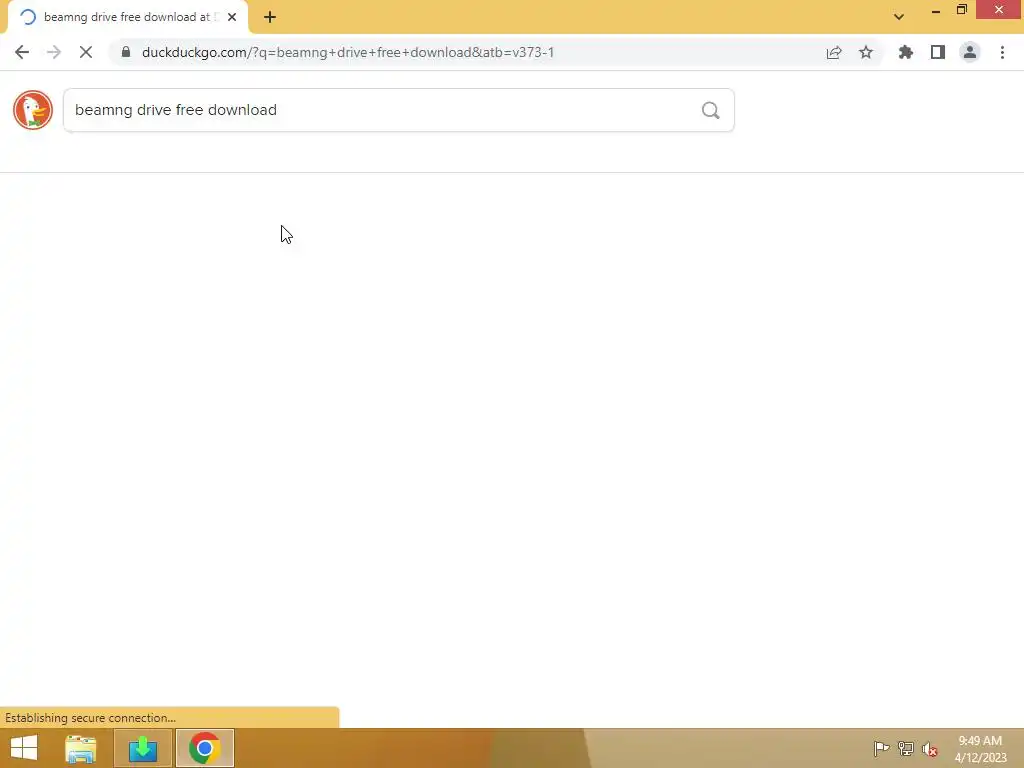Open the Extensions puzzle icon
The image size is (1024, 768).
tap(906, 52)
